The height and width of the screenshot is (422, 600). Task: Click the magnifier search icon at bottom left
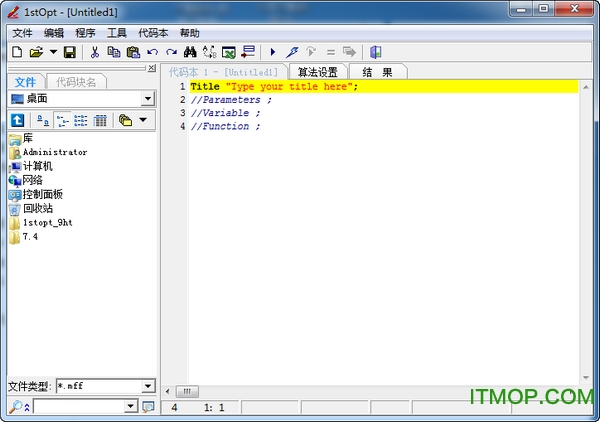15,406
